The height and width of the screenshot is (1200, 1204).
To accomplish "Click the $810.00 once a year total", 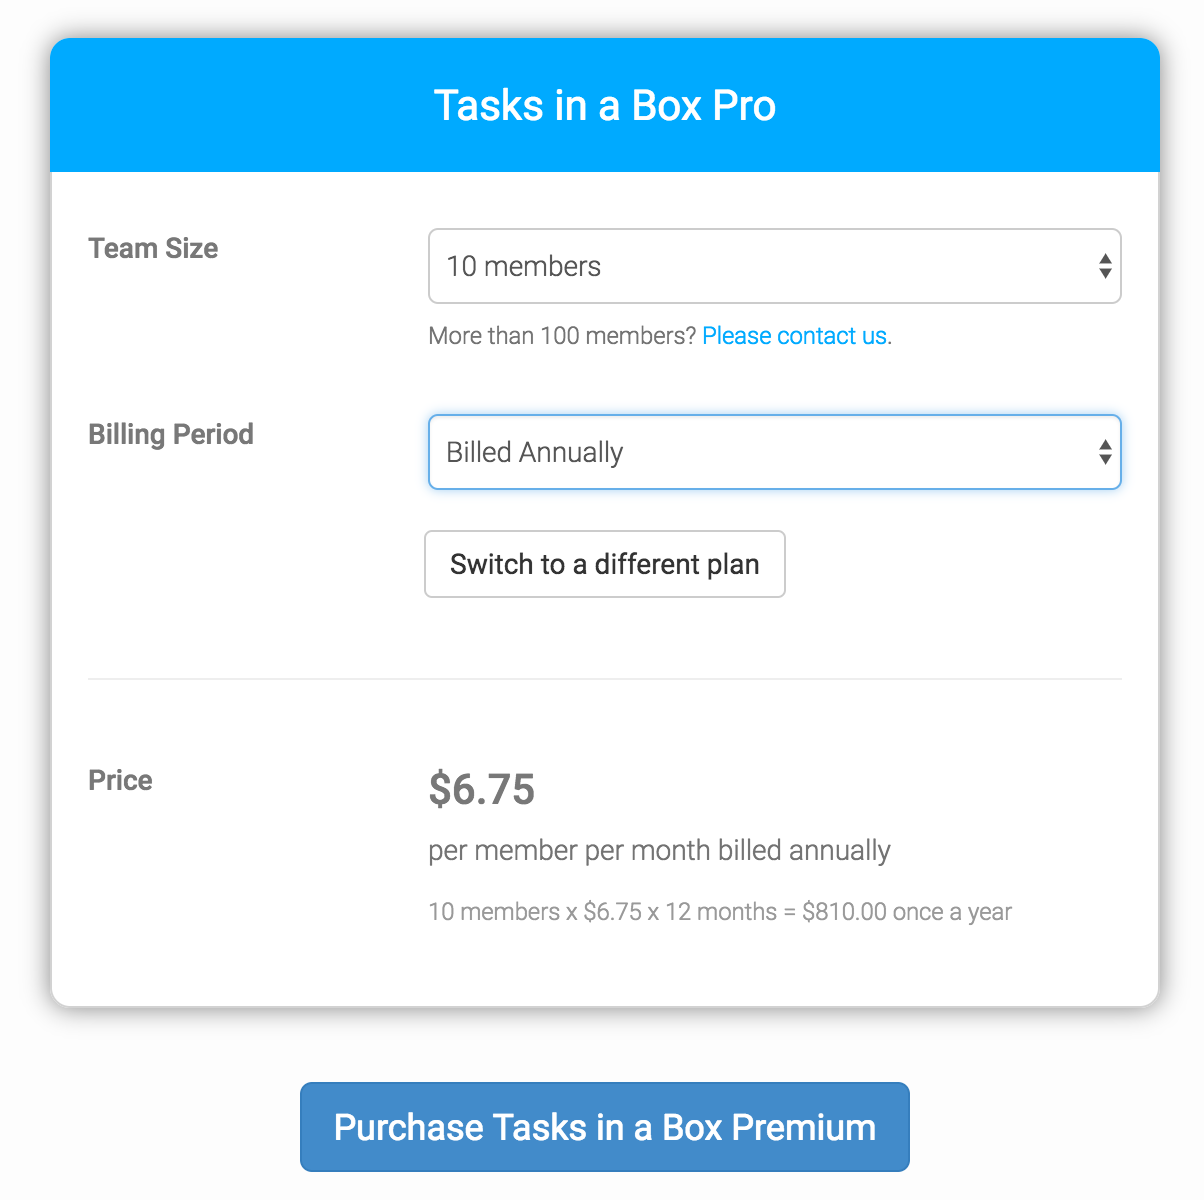I will (x=907, y=912).
